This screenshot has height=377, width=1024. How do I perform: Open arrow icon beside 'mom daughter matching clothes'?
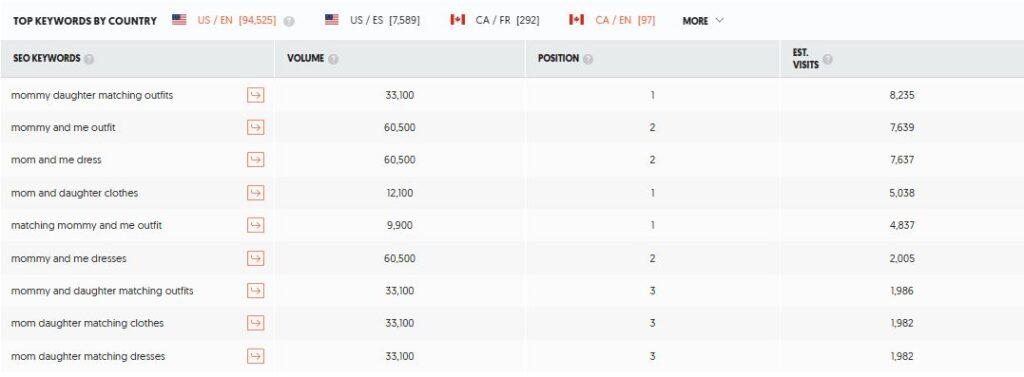pos(255,323)
